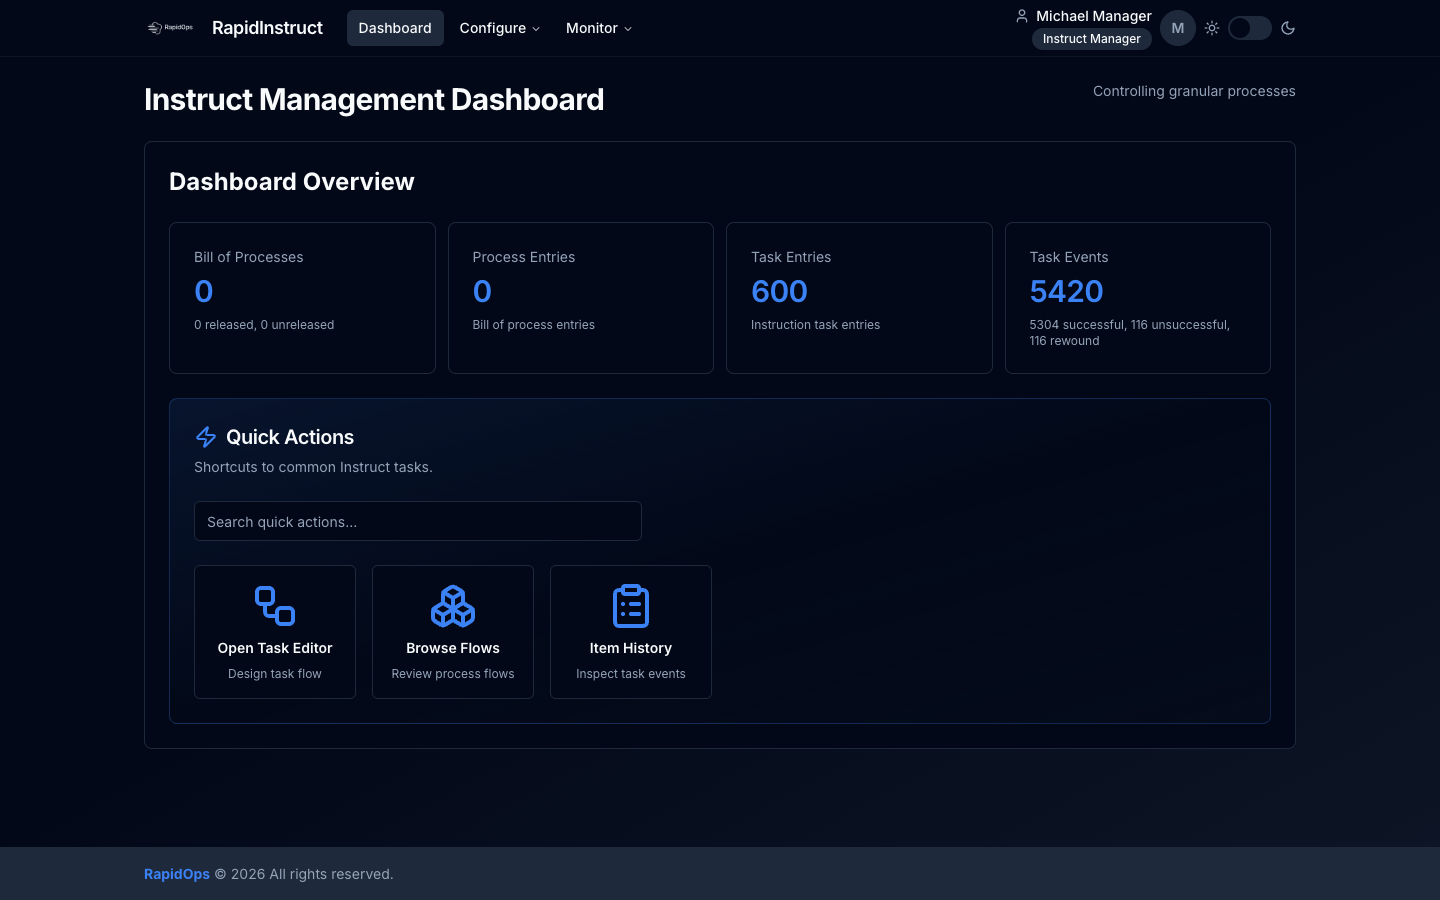Click the Item History clipboard icon
Screen dimensions: 1440x900
tap(631, 606)
